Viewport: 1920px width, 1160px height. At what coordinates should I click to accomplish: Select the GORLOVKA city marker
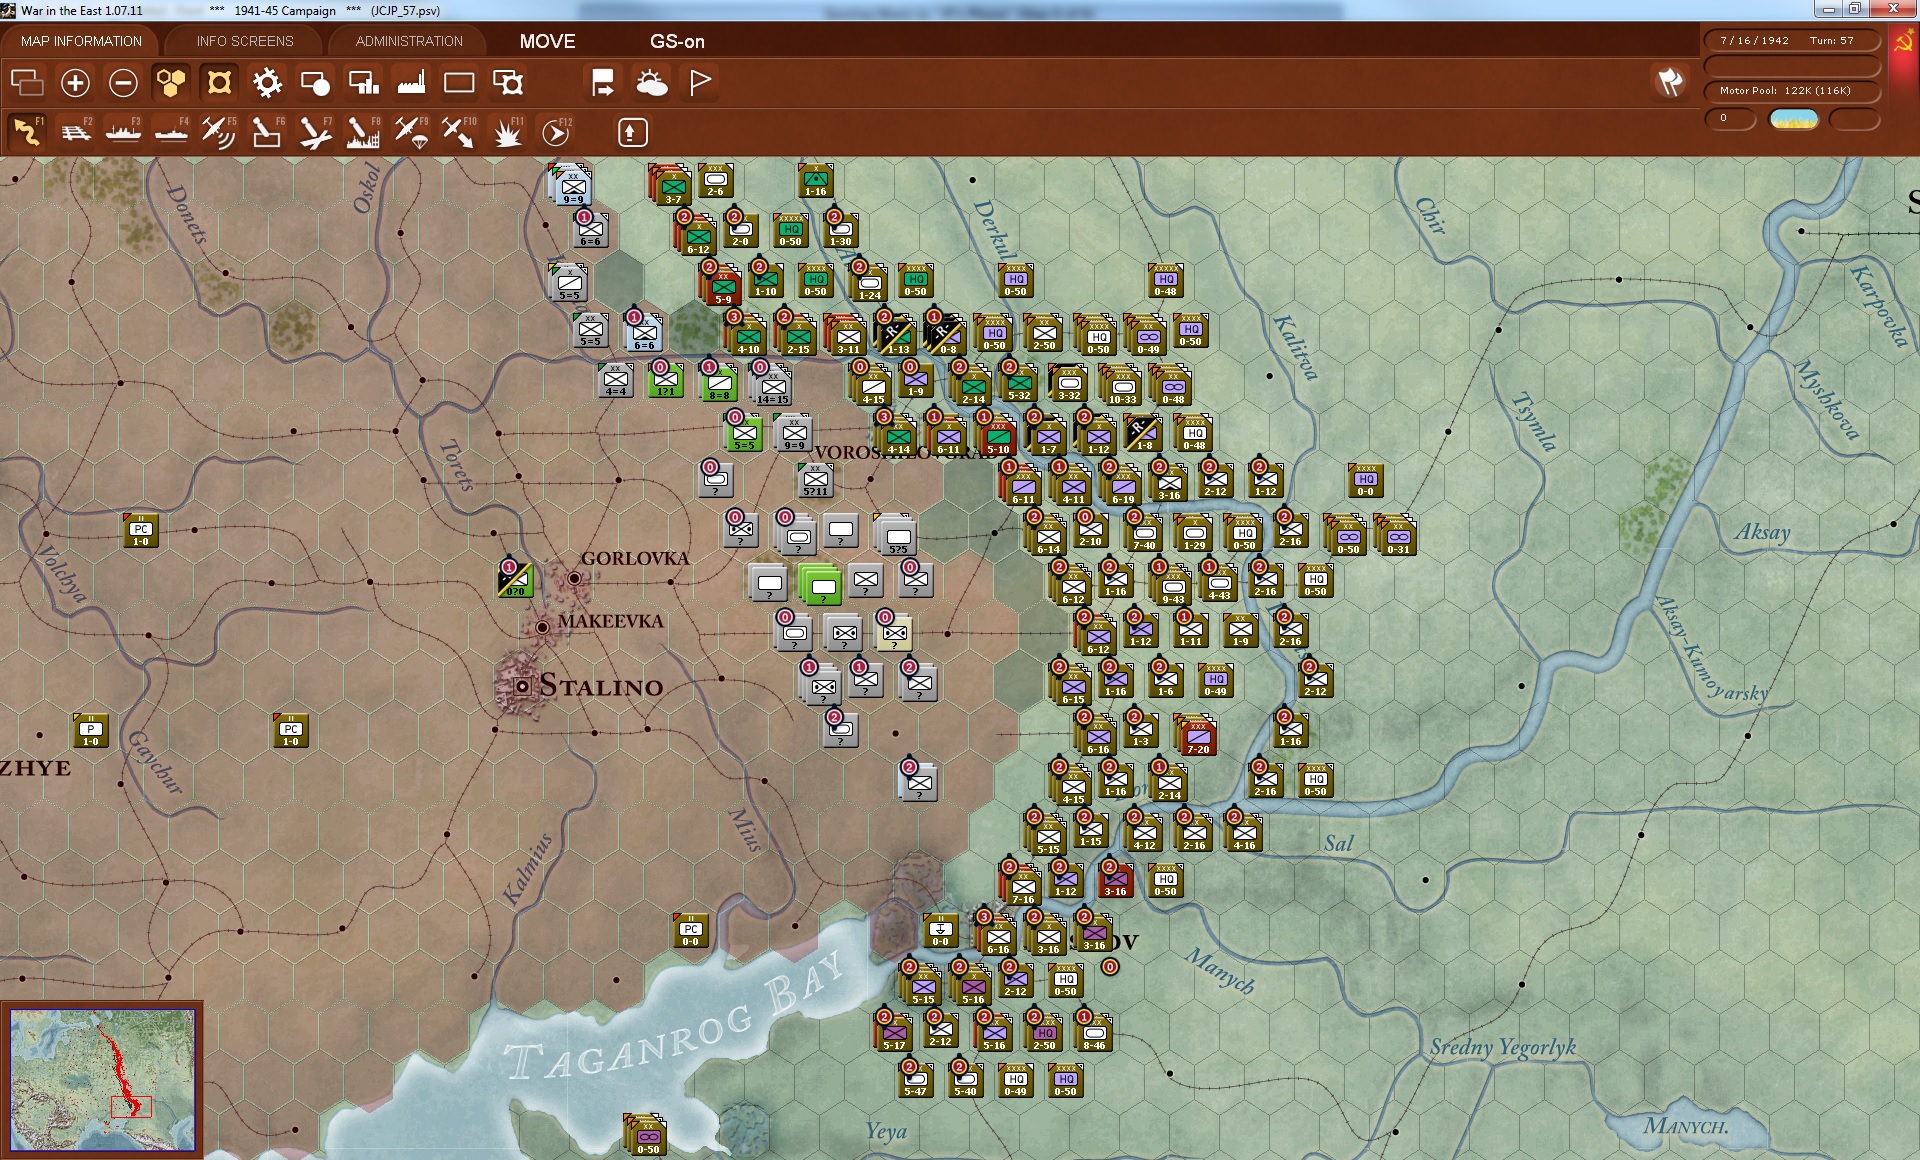[x=574, y=578]
